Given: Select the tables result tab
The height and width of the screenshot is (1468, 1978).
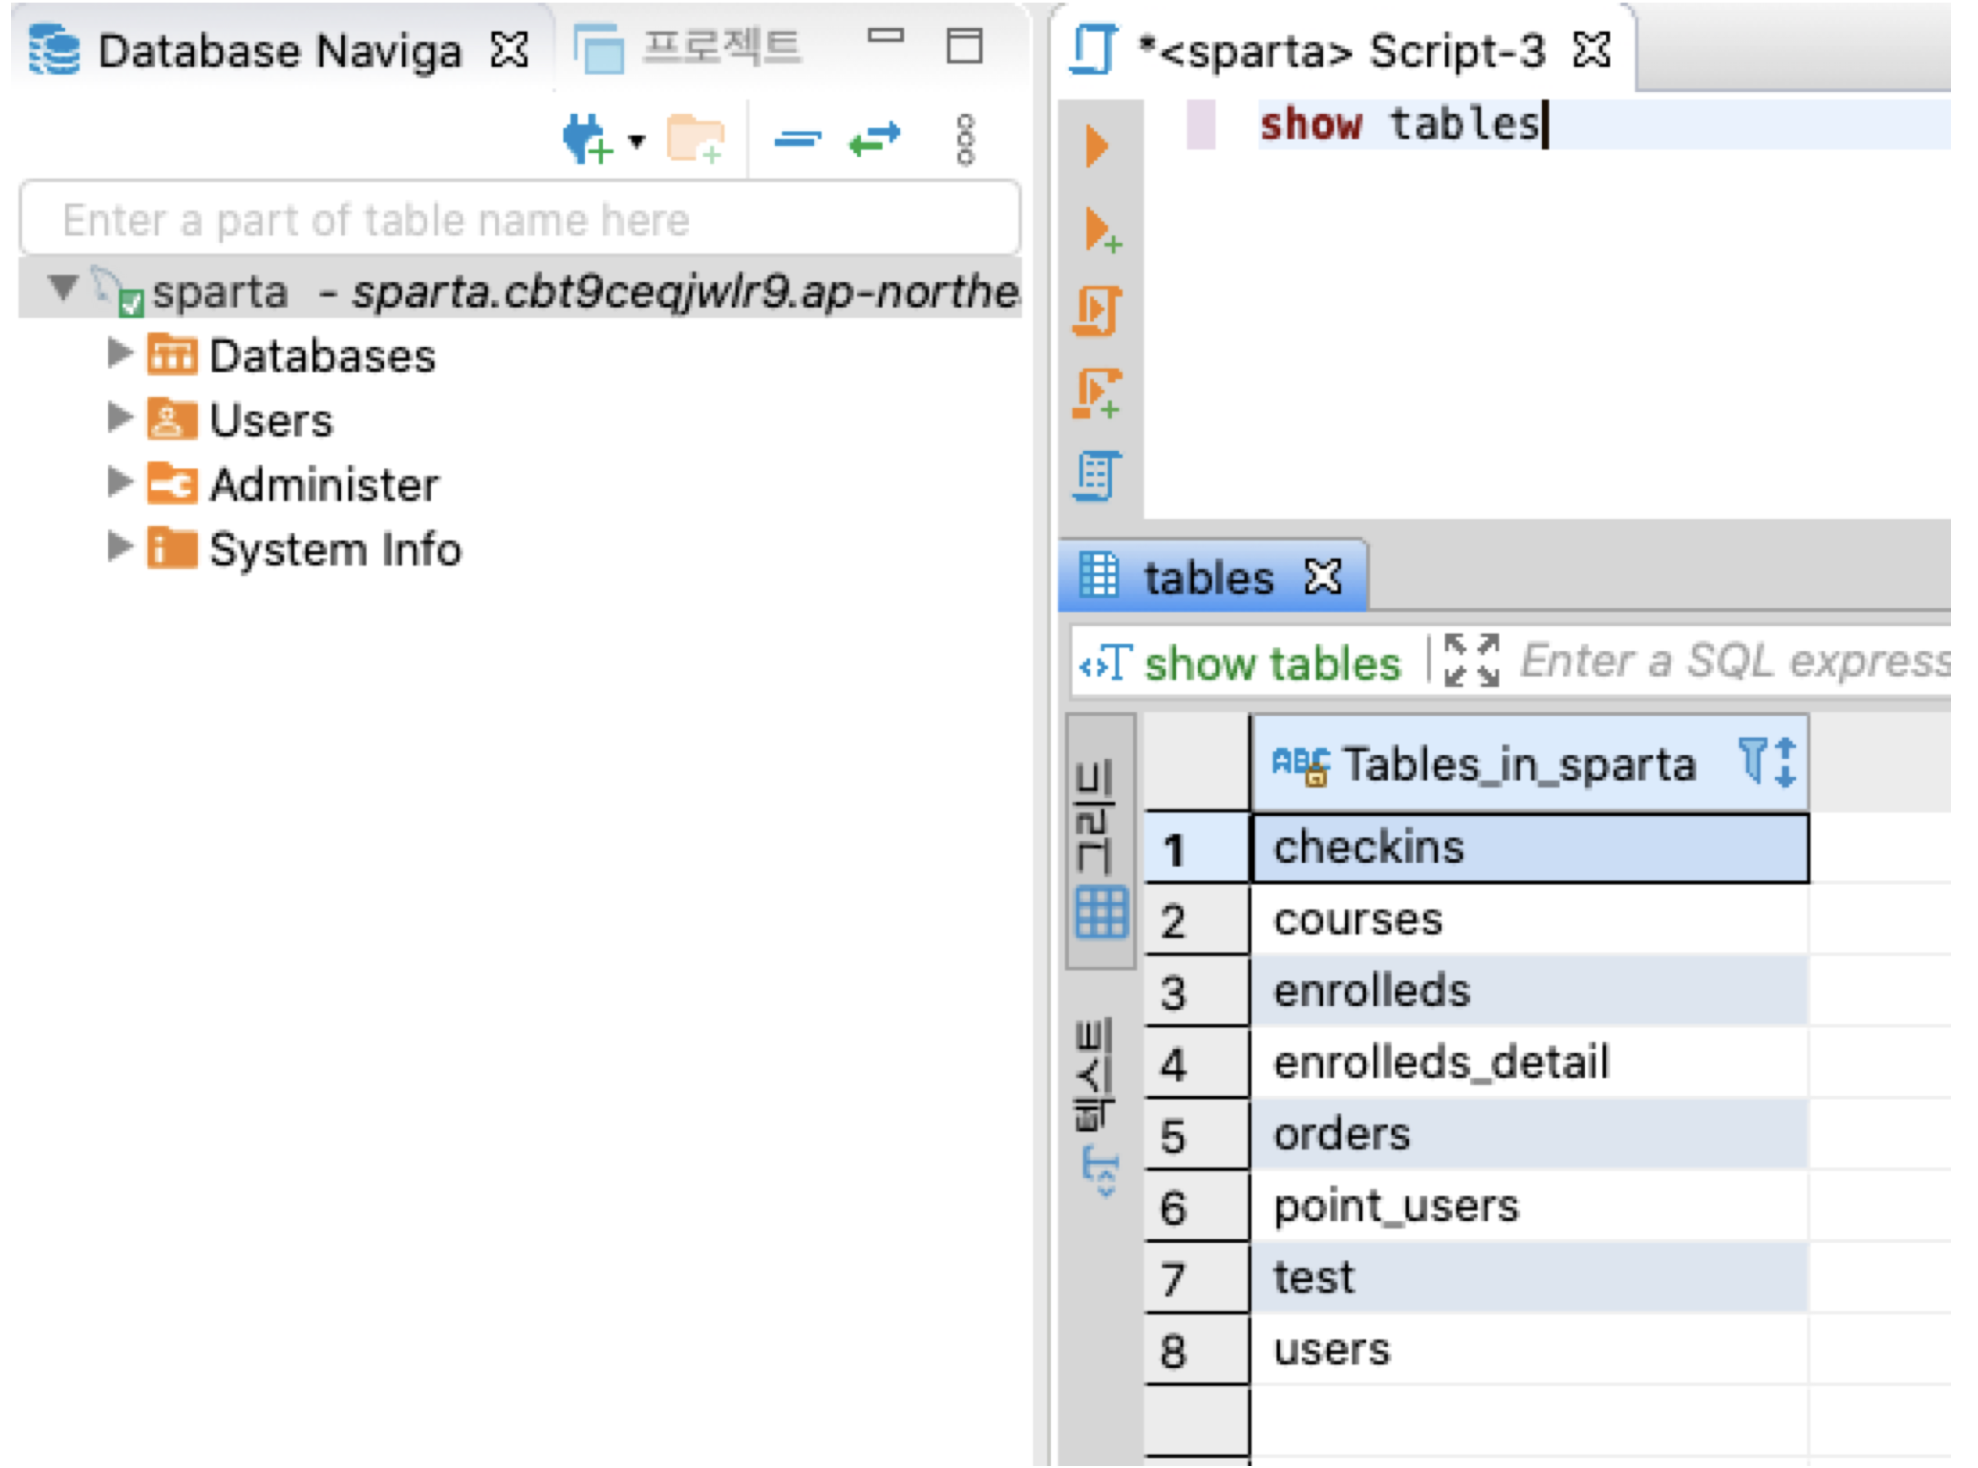Looking at the screenshot, I should (1206, 578).
